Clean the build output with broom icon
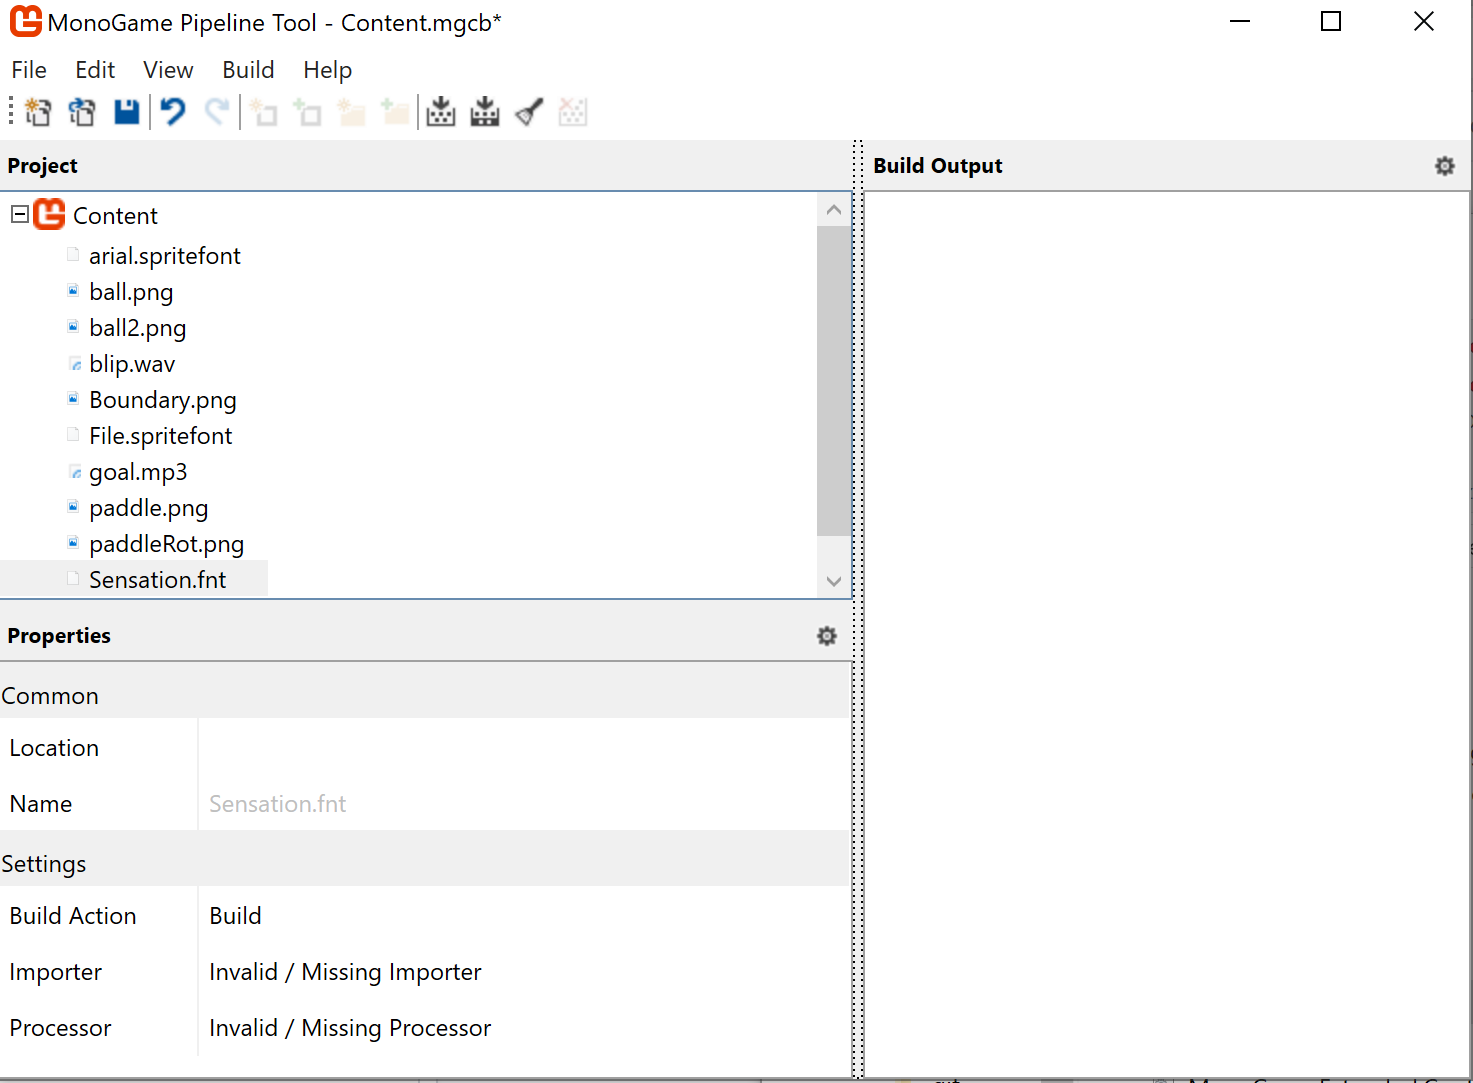 (x=528, y=112)
